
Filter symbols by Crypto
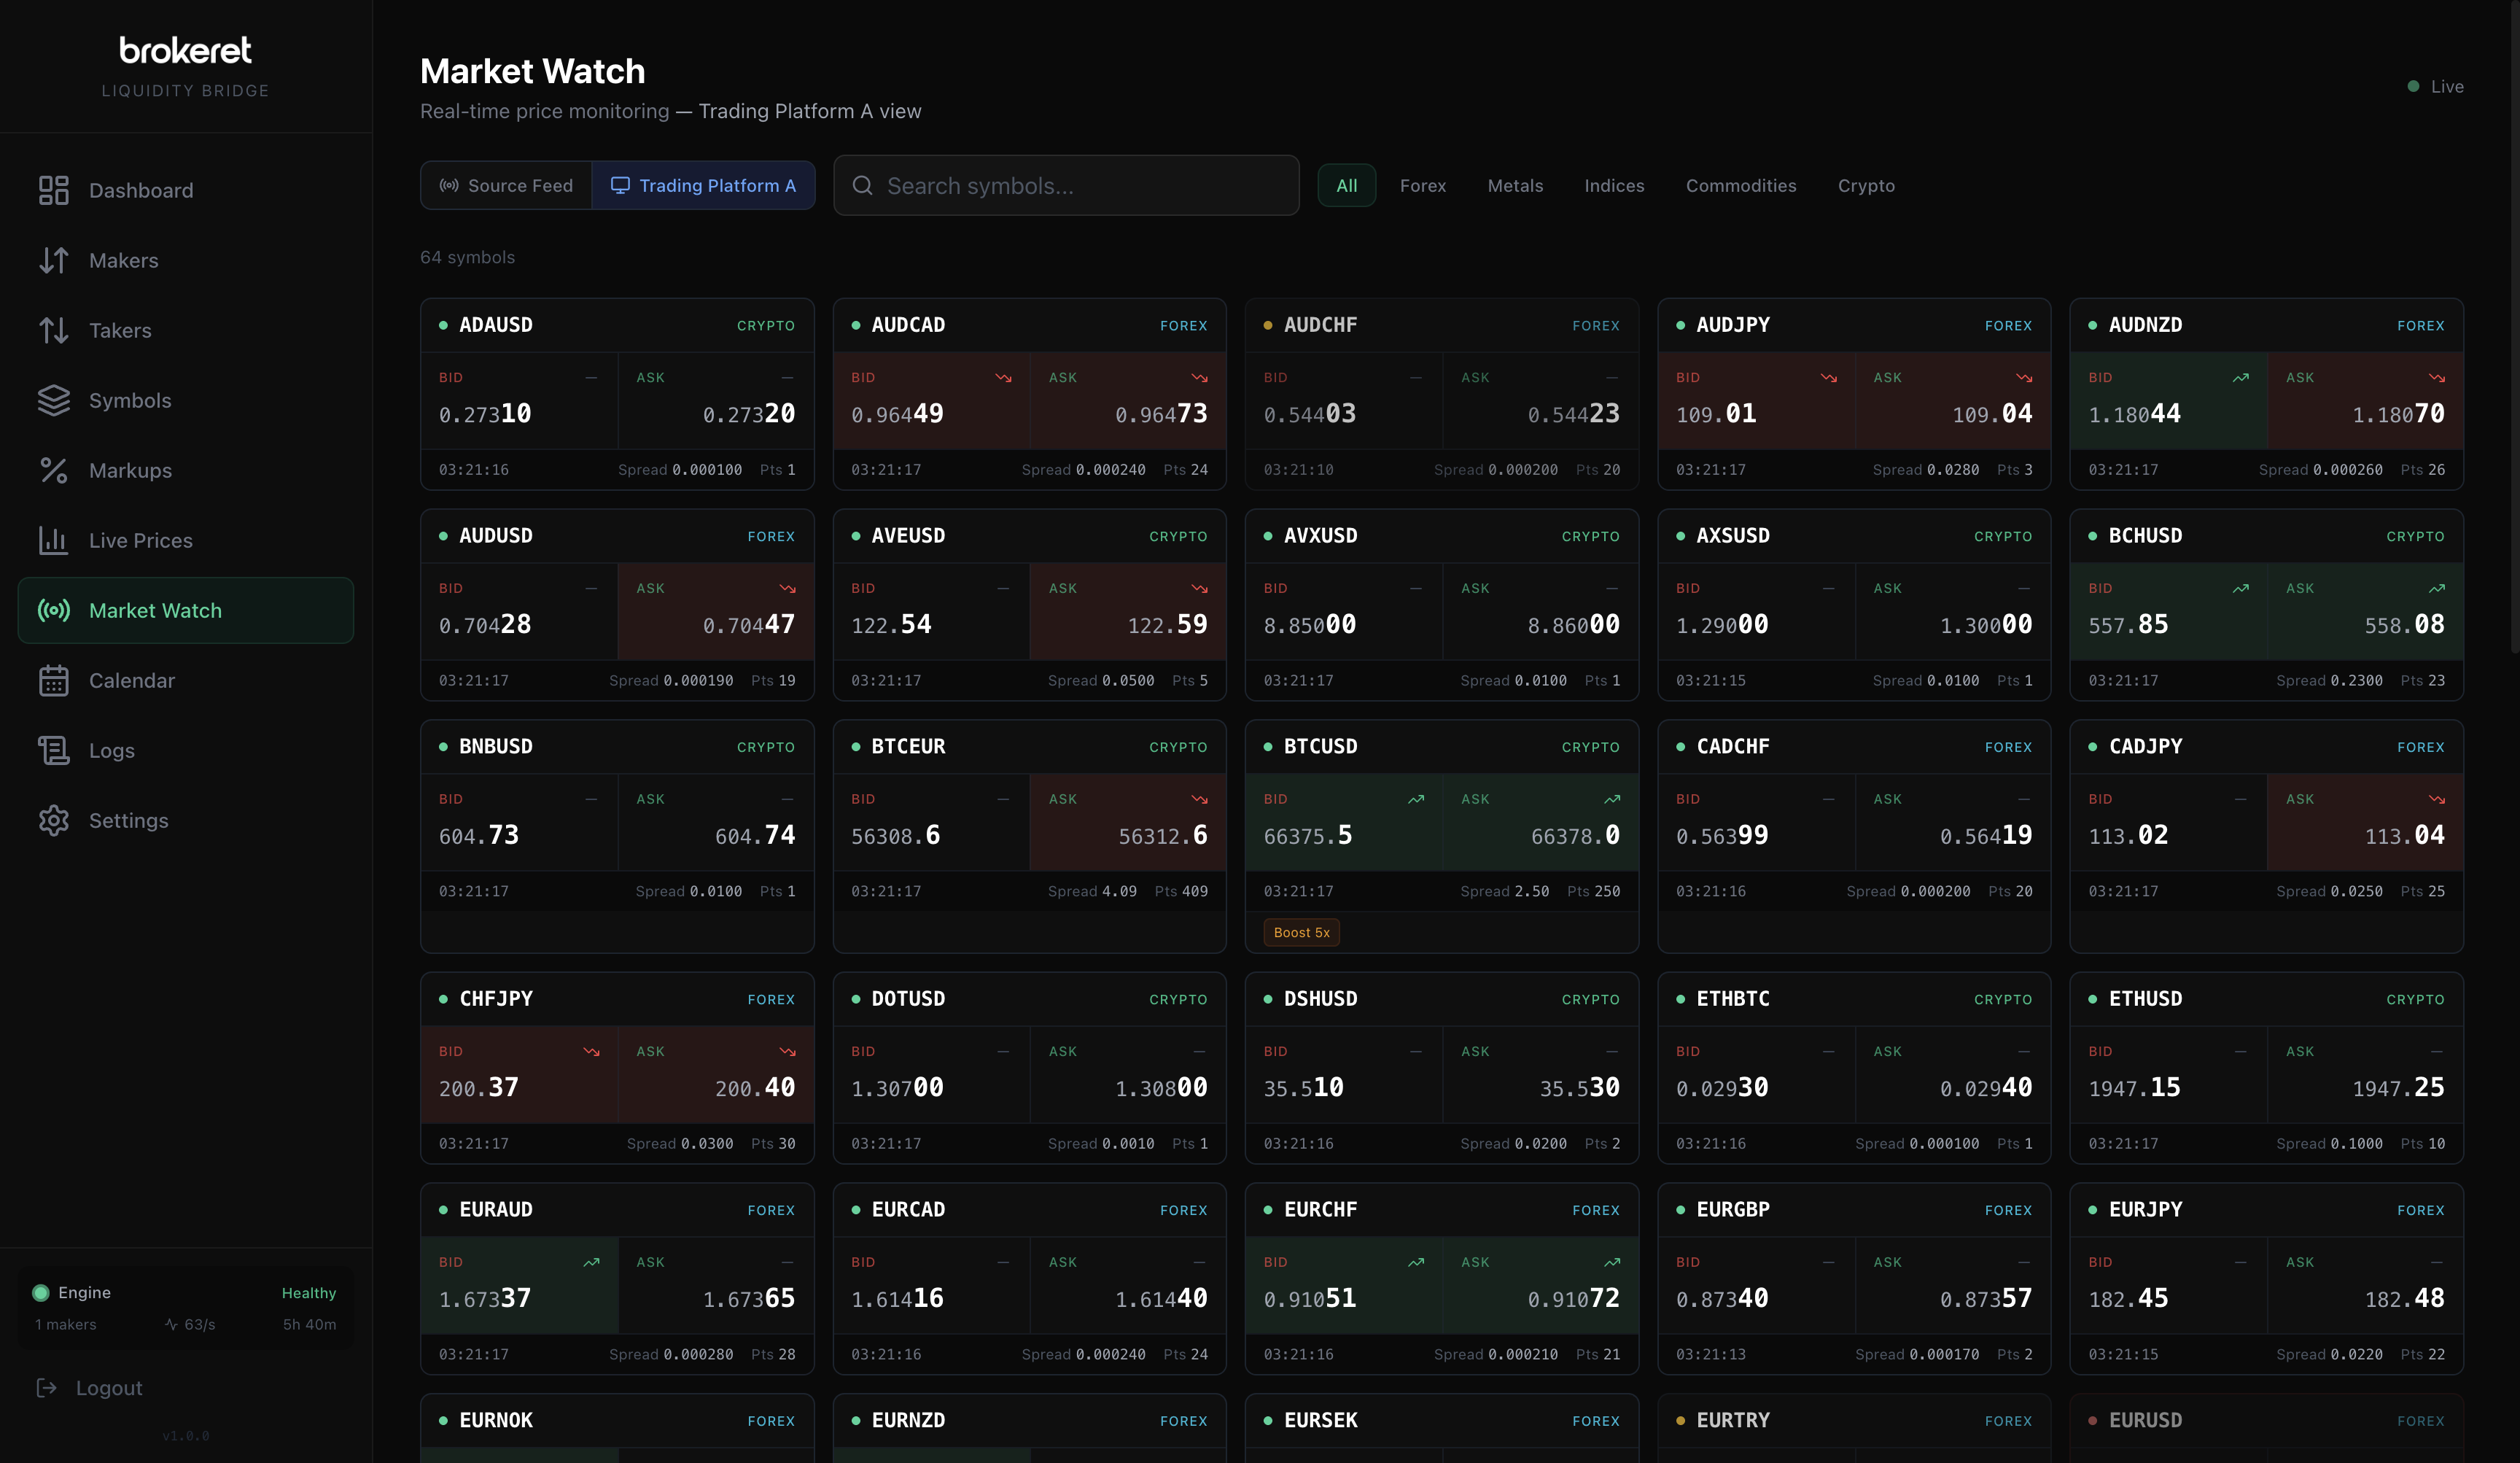click(x=1866, y=185)
